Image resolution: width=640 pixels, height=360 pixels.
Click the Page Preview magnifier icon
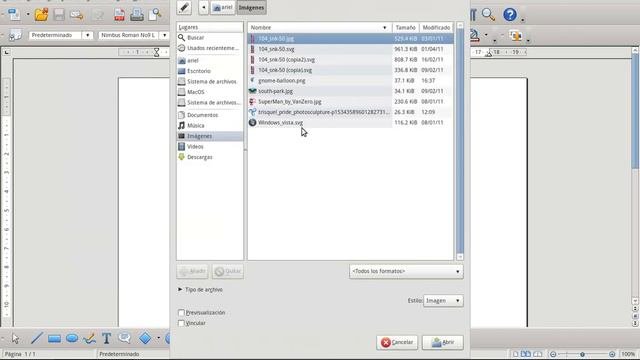[155, 15]
